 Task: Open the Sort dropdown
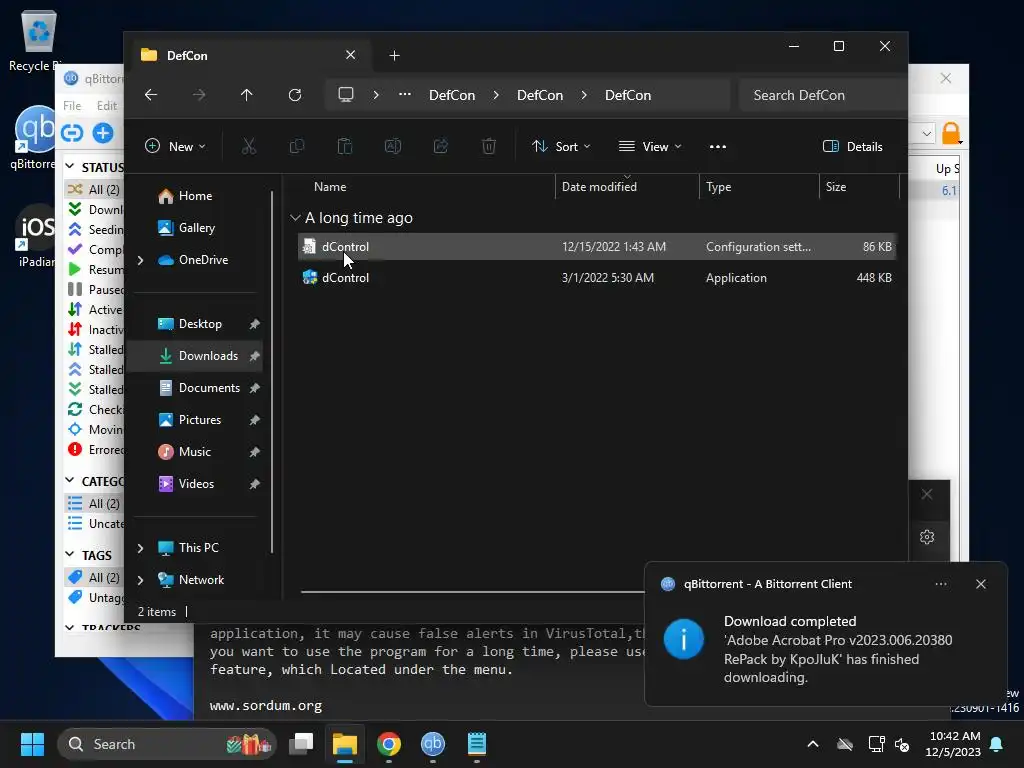tap(562, 146)
